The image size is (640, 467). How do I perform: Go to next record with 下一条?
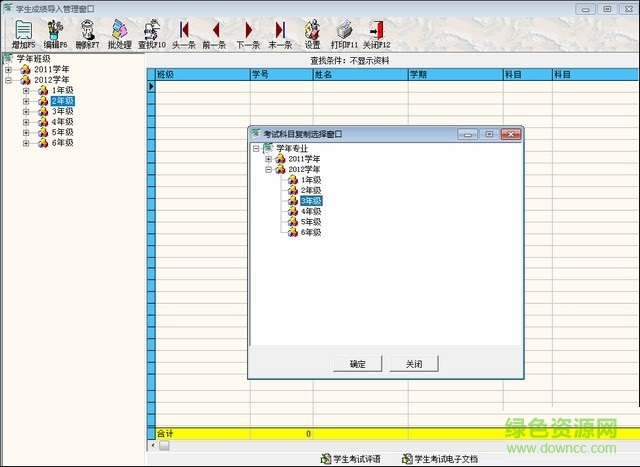(248, 33)
